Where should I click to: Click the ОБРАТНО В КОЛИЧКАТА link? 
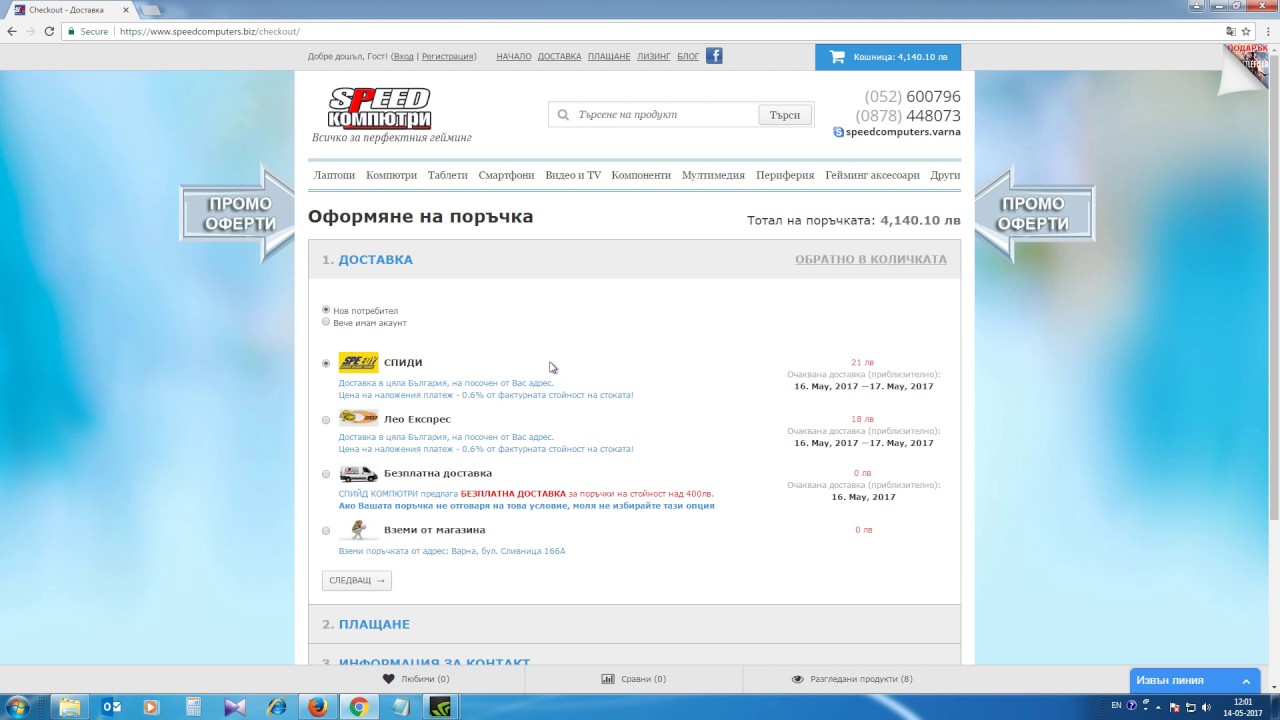pyautogui.click(x=871, y=259)
